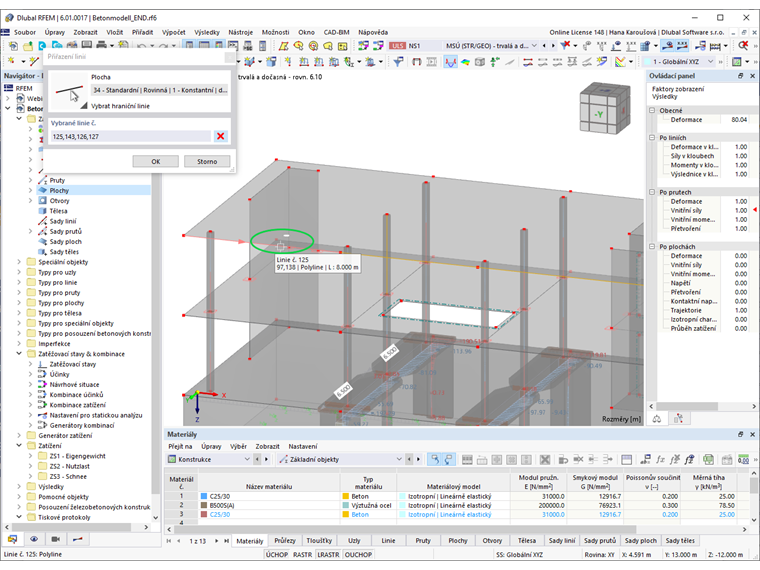Switch to the Sady ploch table tab
The width and height of the screenshot is (760, 570).
[x=640, y=540]
